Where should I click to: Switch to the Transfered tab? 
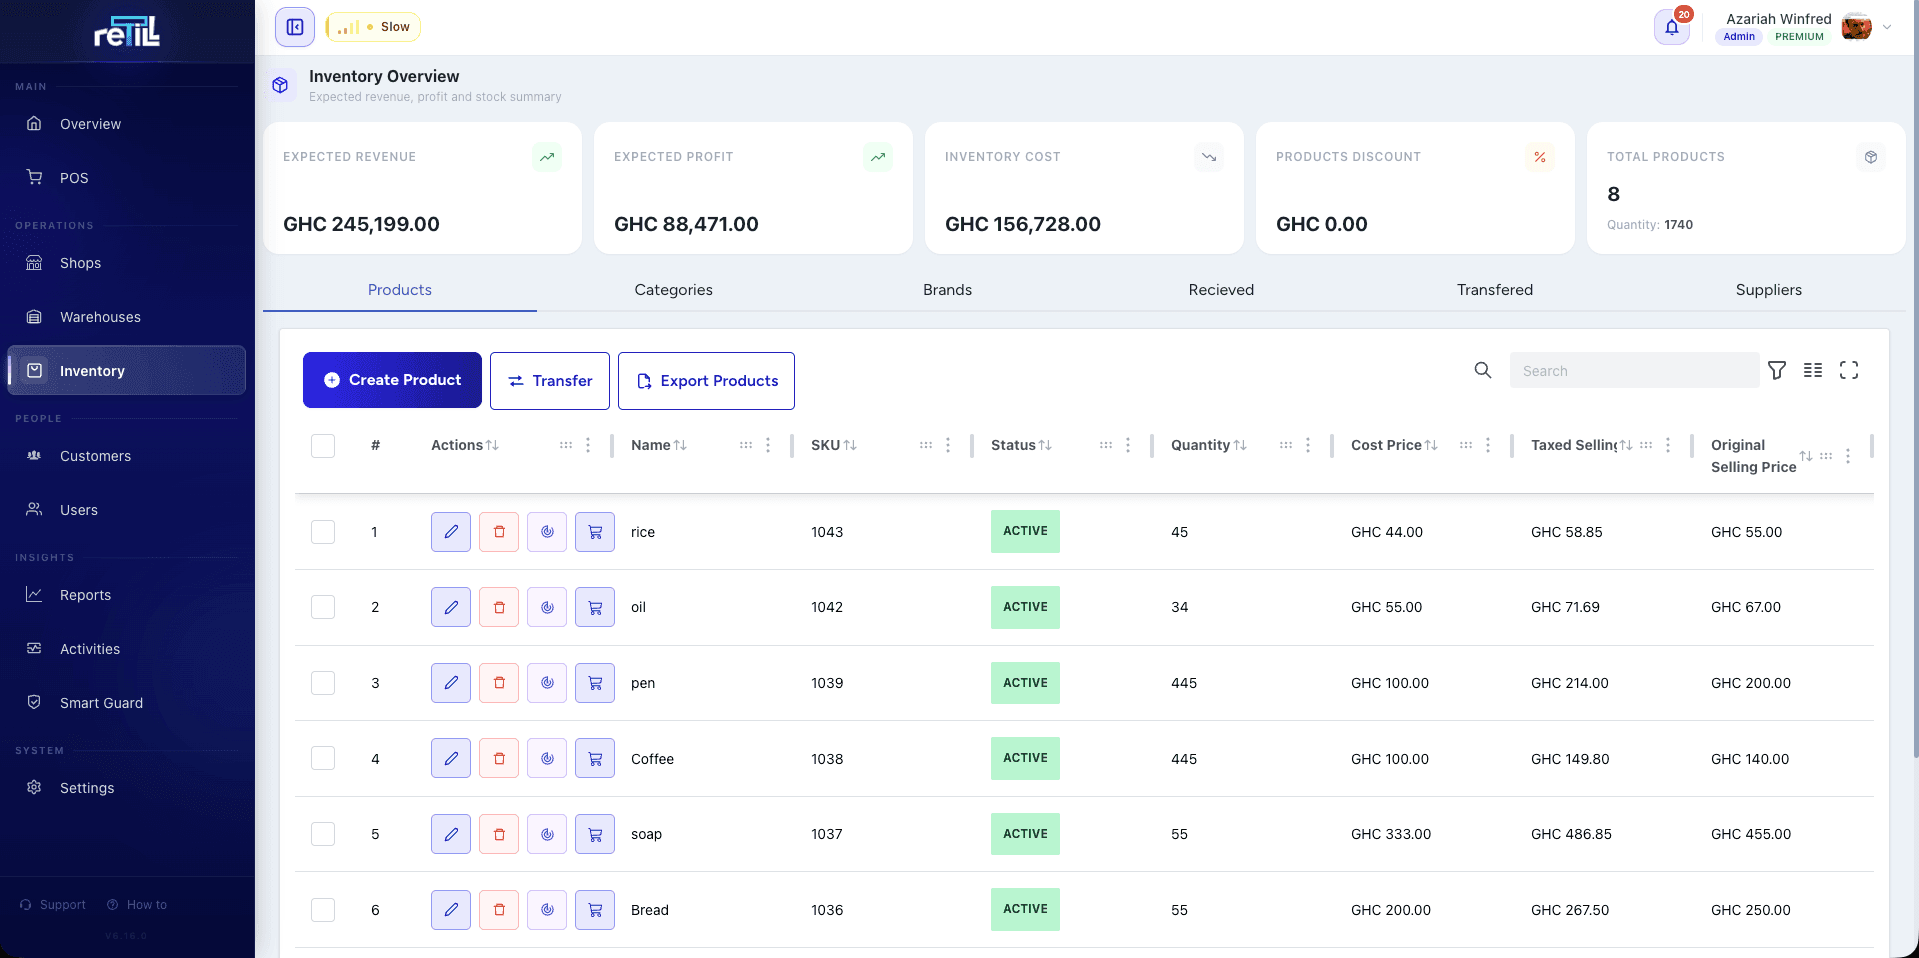1495,290
